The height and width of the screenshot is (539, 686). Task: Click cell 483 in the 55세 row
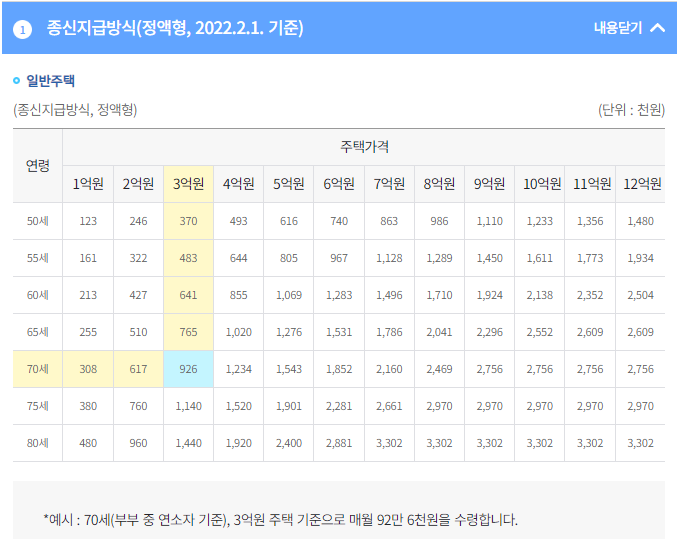point(189,258)
